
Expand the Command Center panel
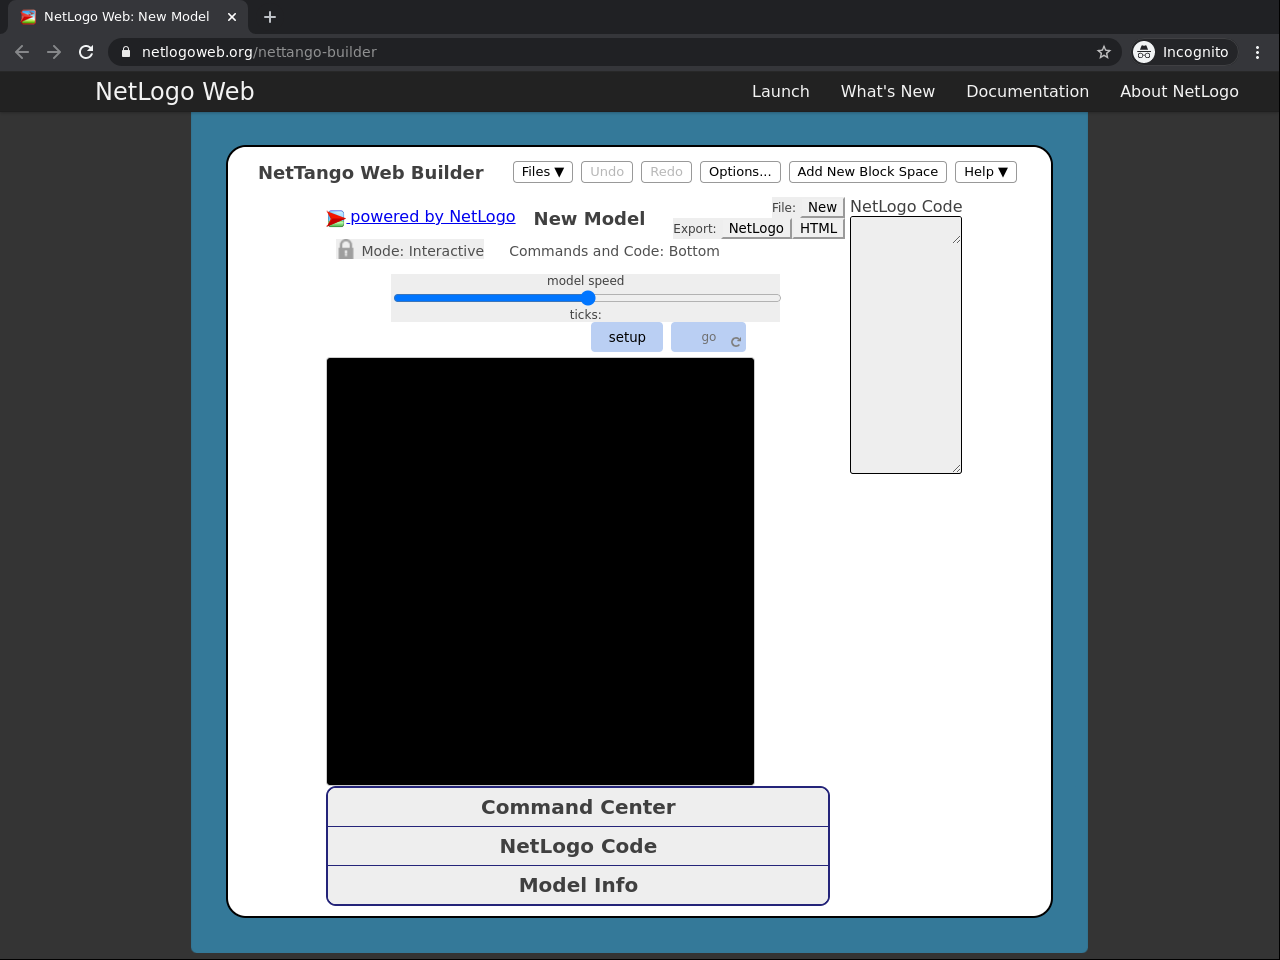(578, 807)
